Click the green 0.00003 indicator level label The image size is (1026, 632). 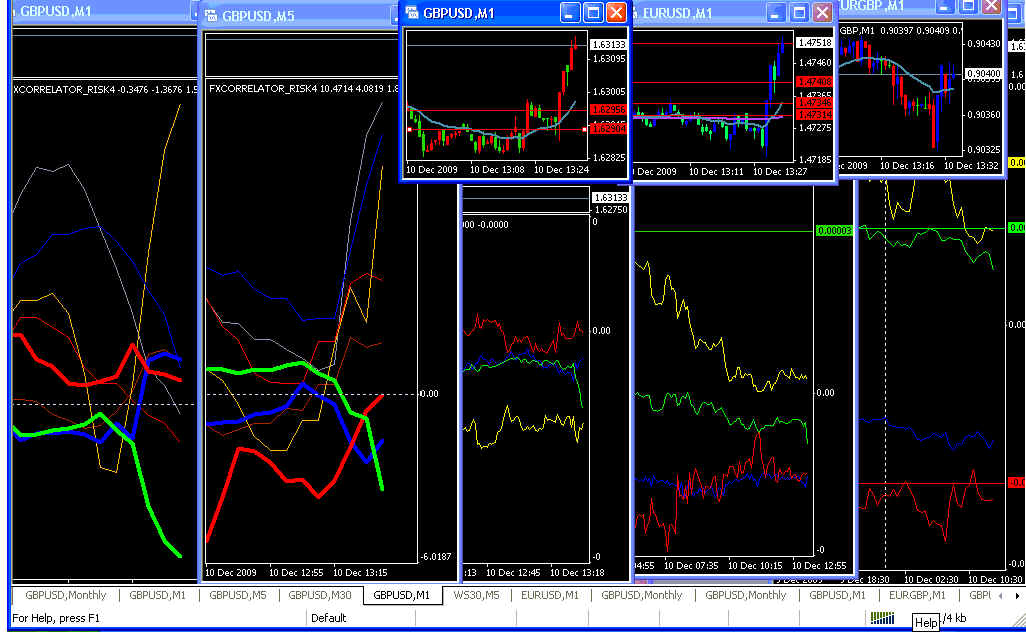(x=834, y=231)
